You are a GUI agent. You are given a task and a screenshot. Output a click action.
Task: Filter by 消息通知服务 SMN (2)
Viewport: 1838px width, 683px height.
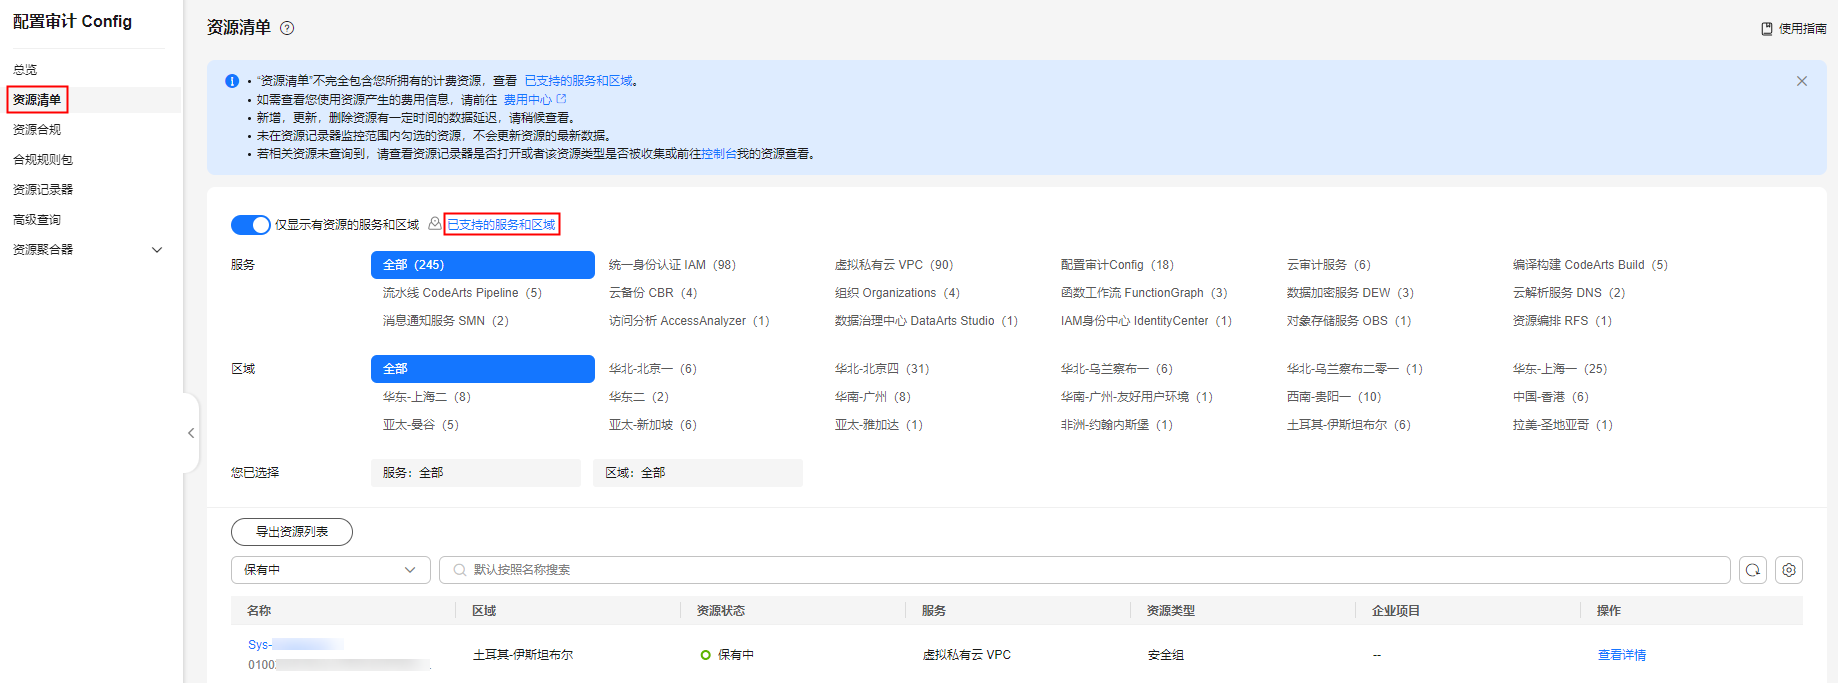coord(446,321)
